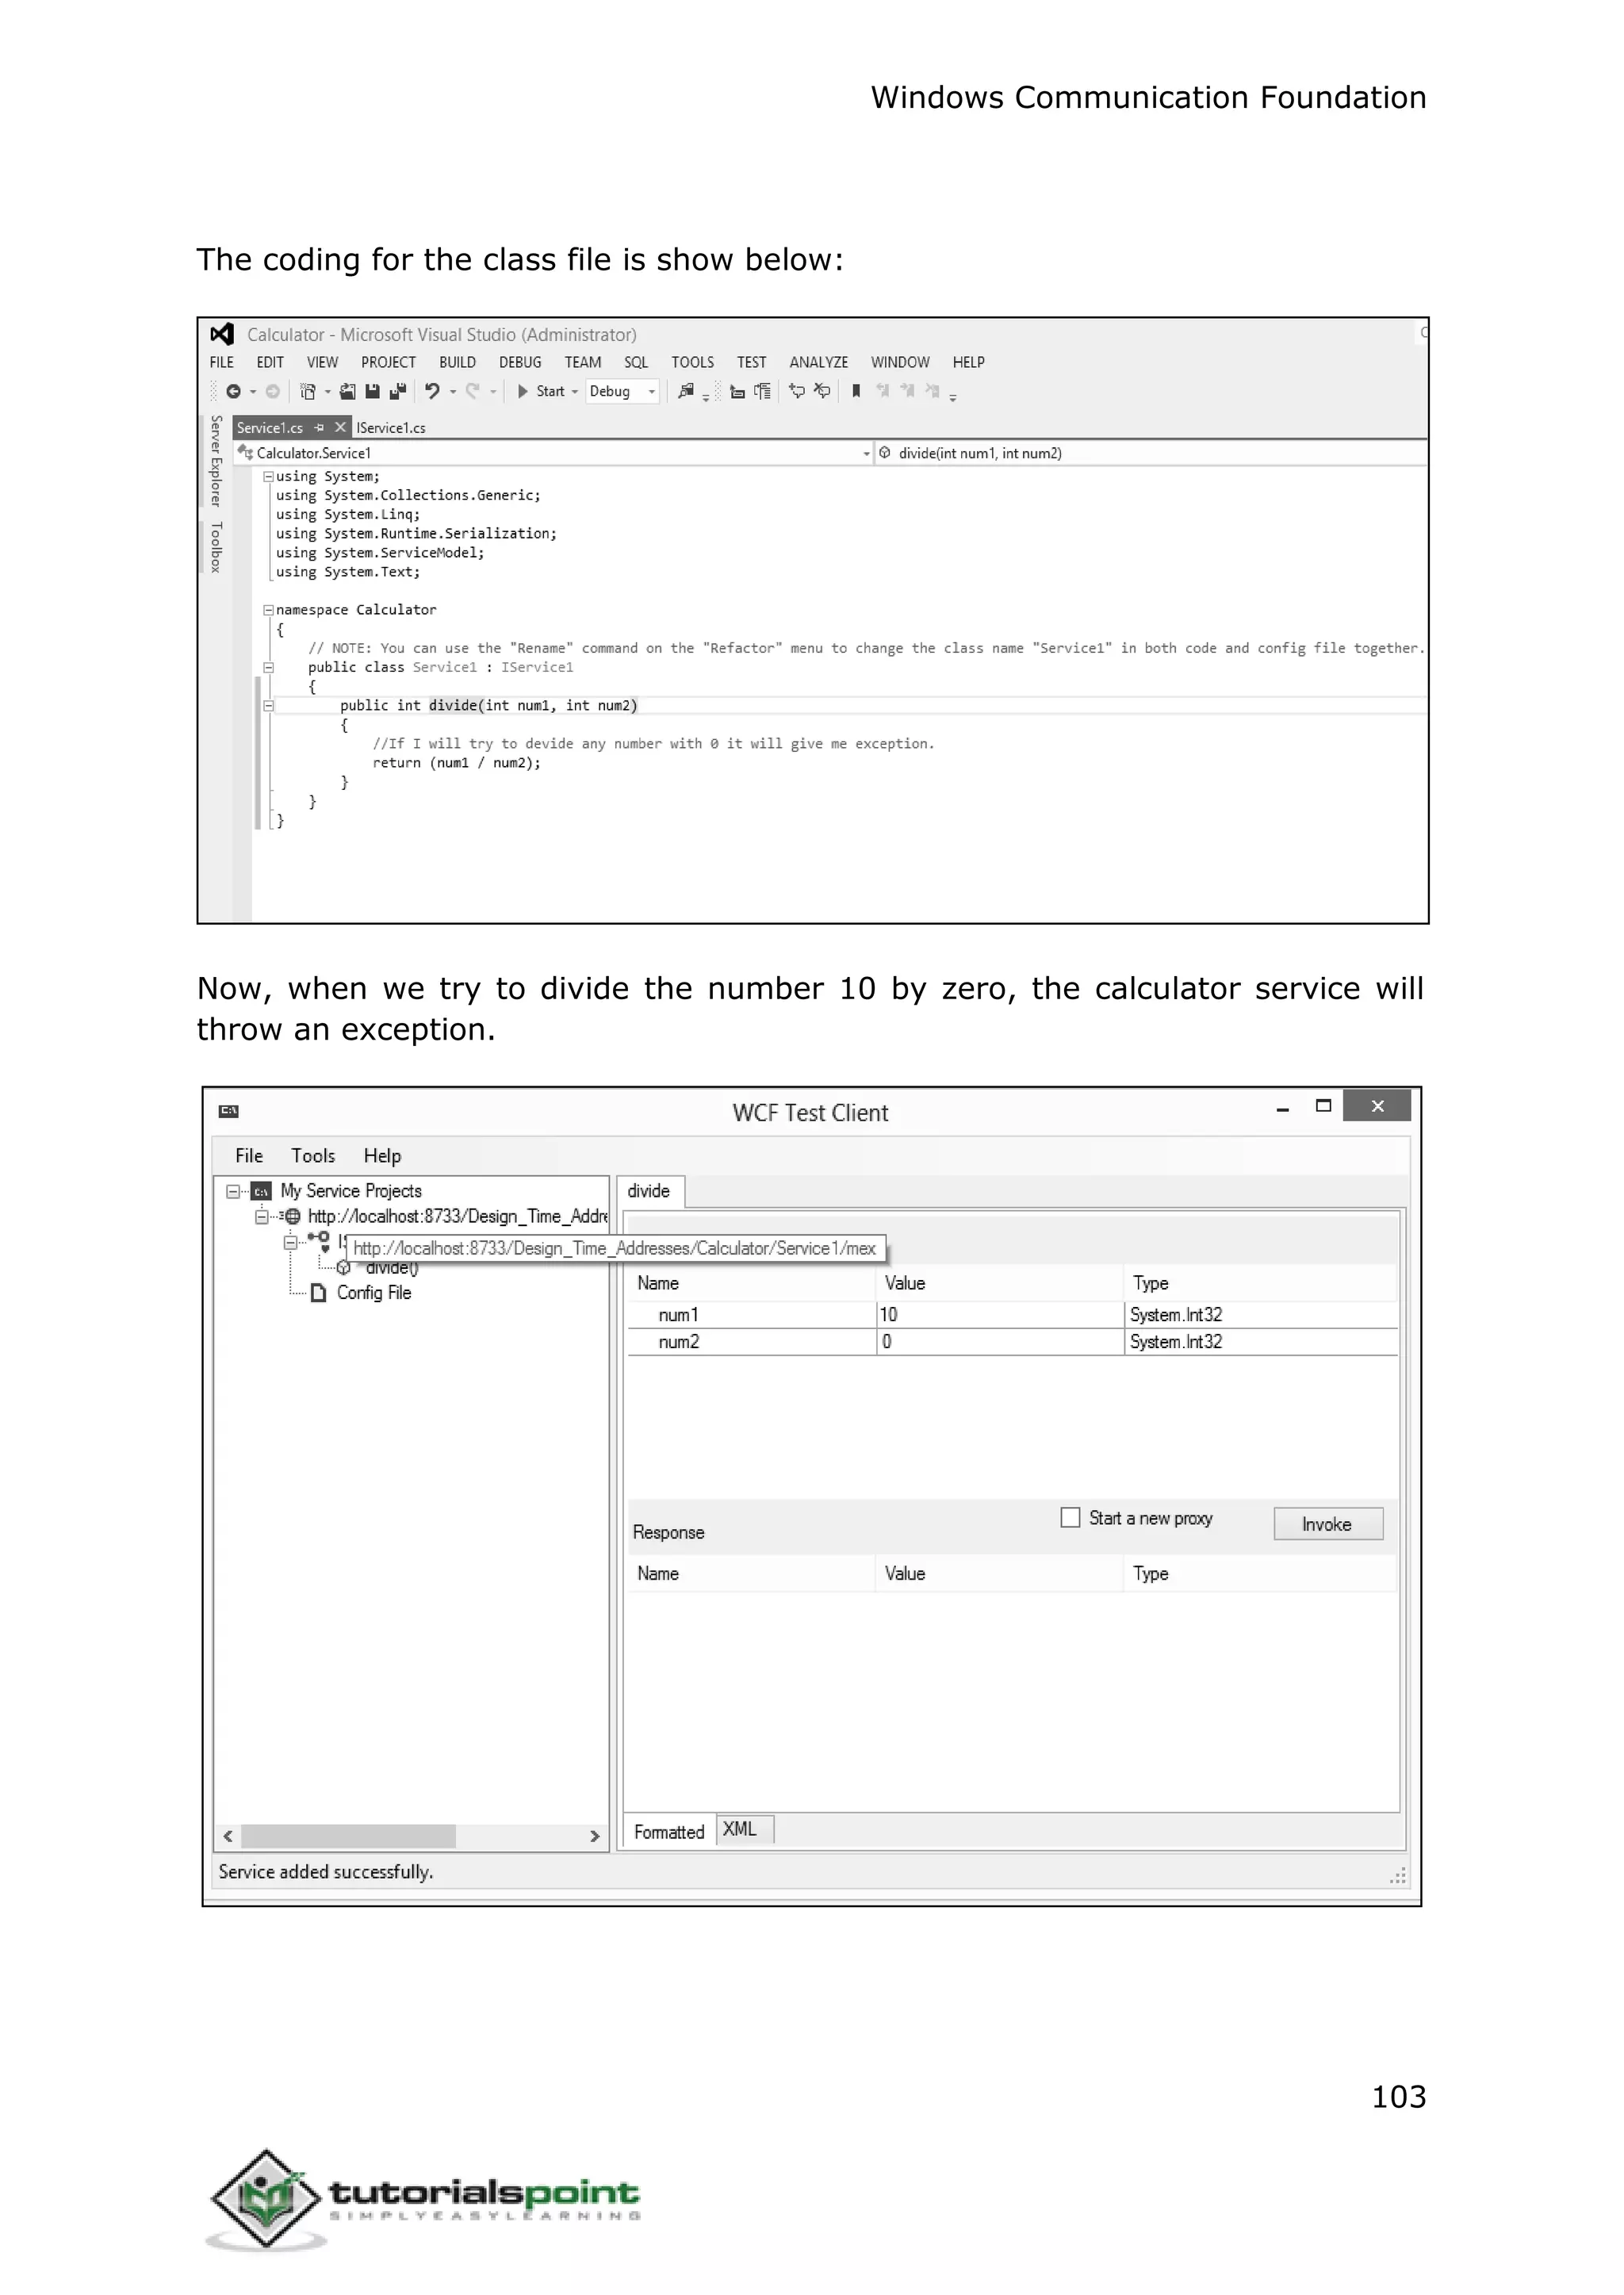This screenshot has width=1624, height=2295.
Task: Pin the Service1.cs tab
Action: tap(319, 428)
